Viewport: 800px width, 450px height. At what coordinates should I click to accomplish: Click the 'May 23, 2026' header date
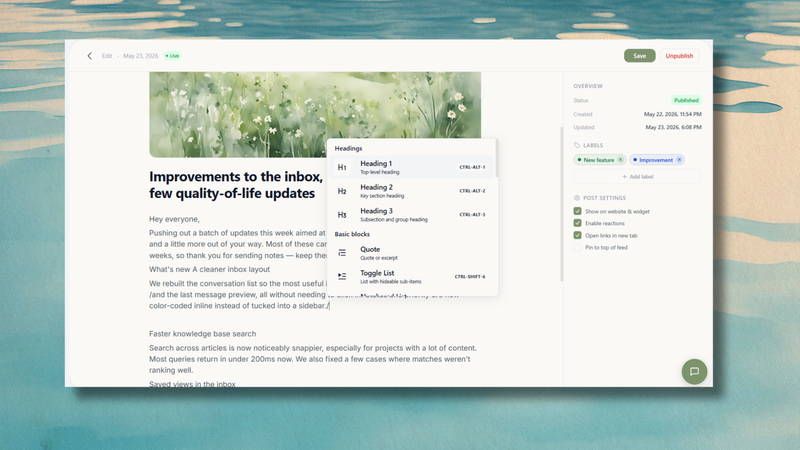(x=140, y=56)
